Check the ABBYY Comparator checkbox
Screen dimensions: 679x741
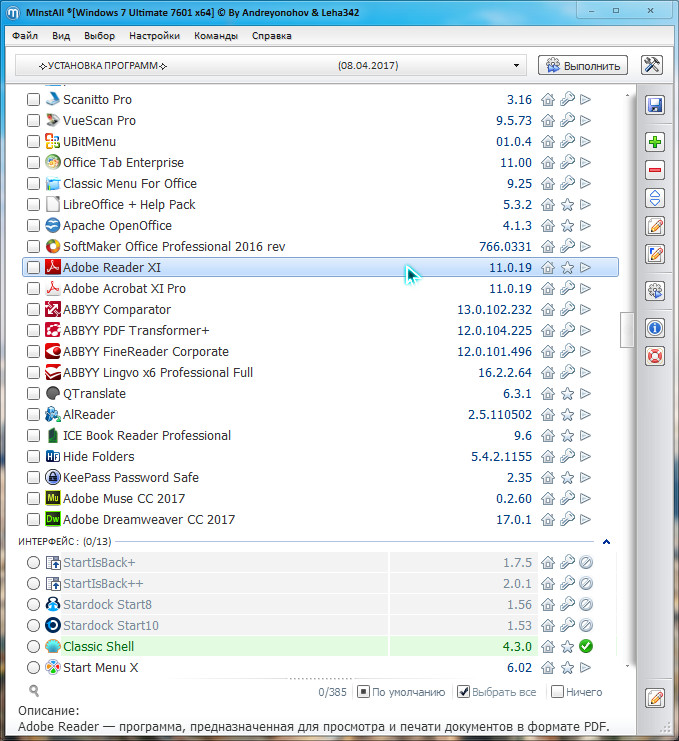[x=33, y=310]
